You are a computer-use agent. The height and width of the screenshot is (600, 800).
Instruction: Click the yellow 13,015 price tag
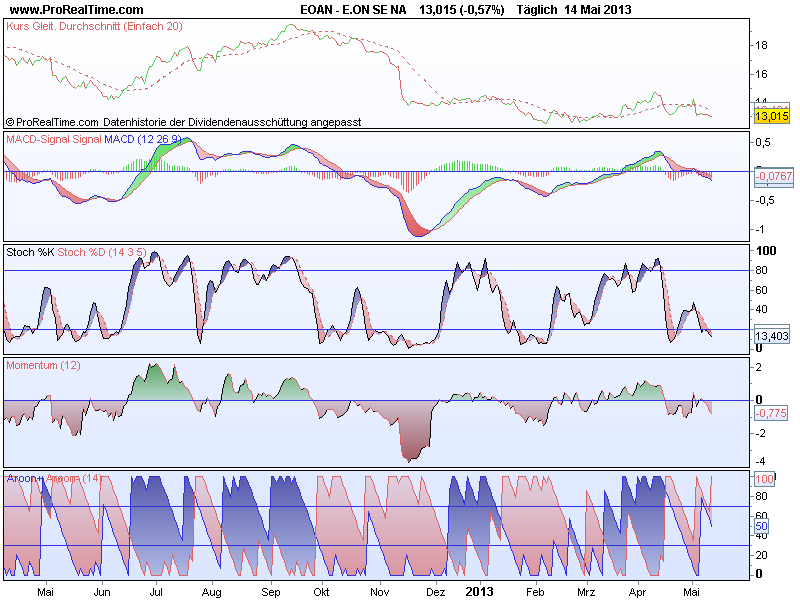(x=771, y=116)
